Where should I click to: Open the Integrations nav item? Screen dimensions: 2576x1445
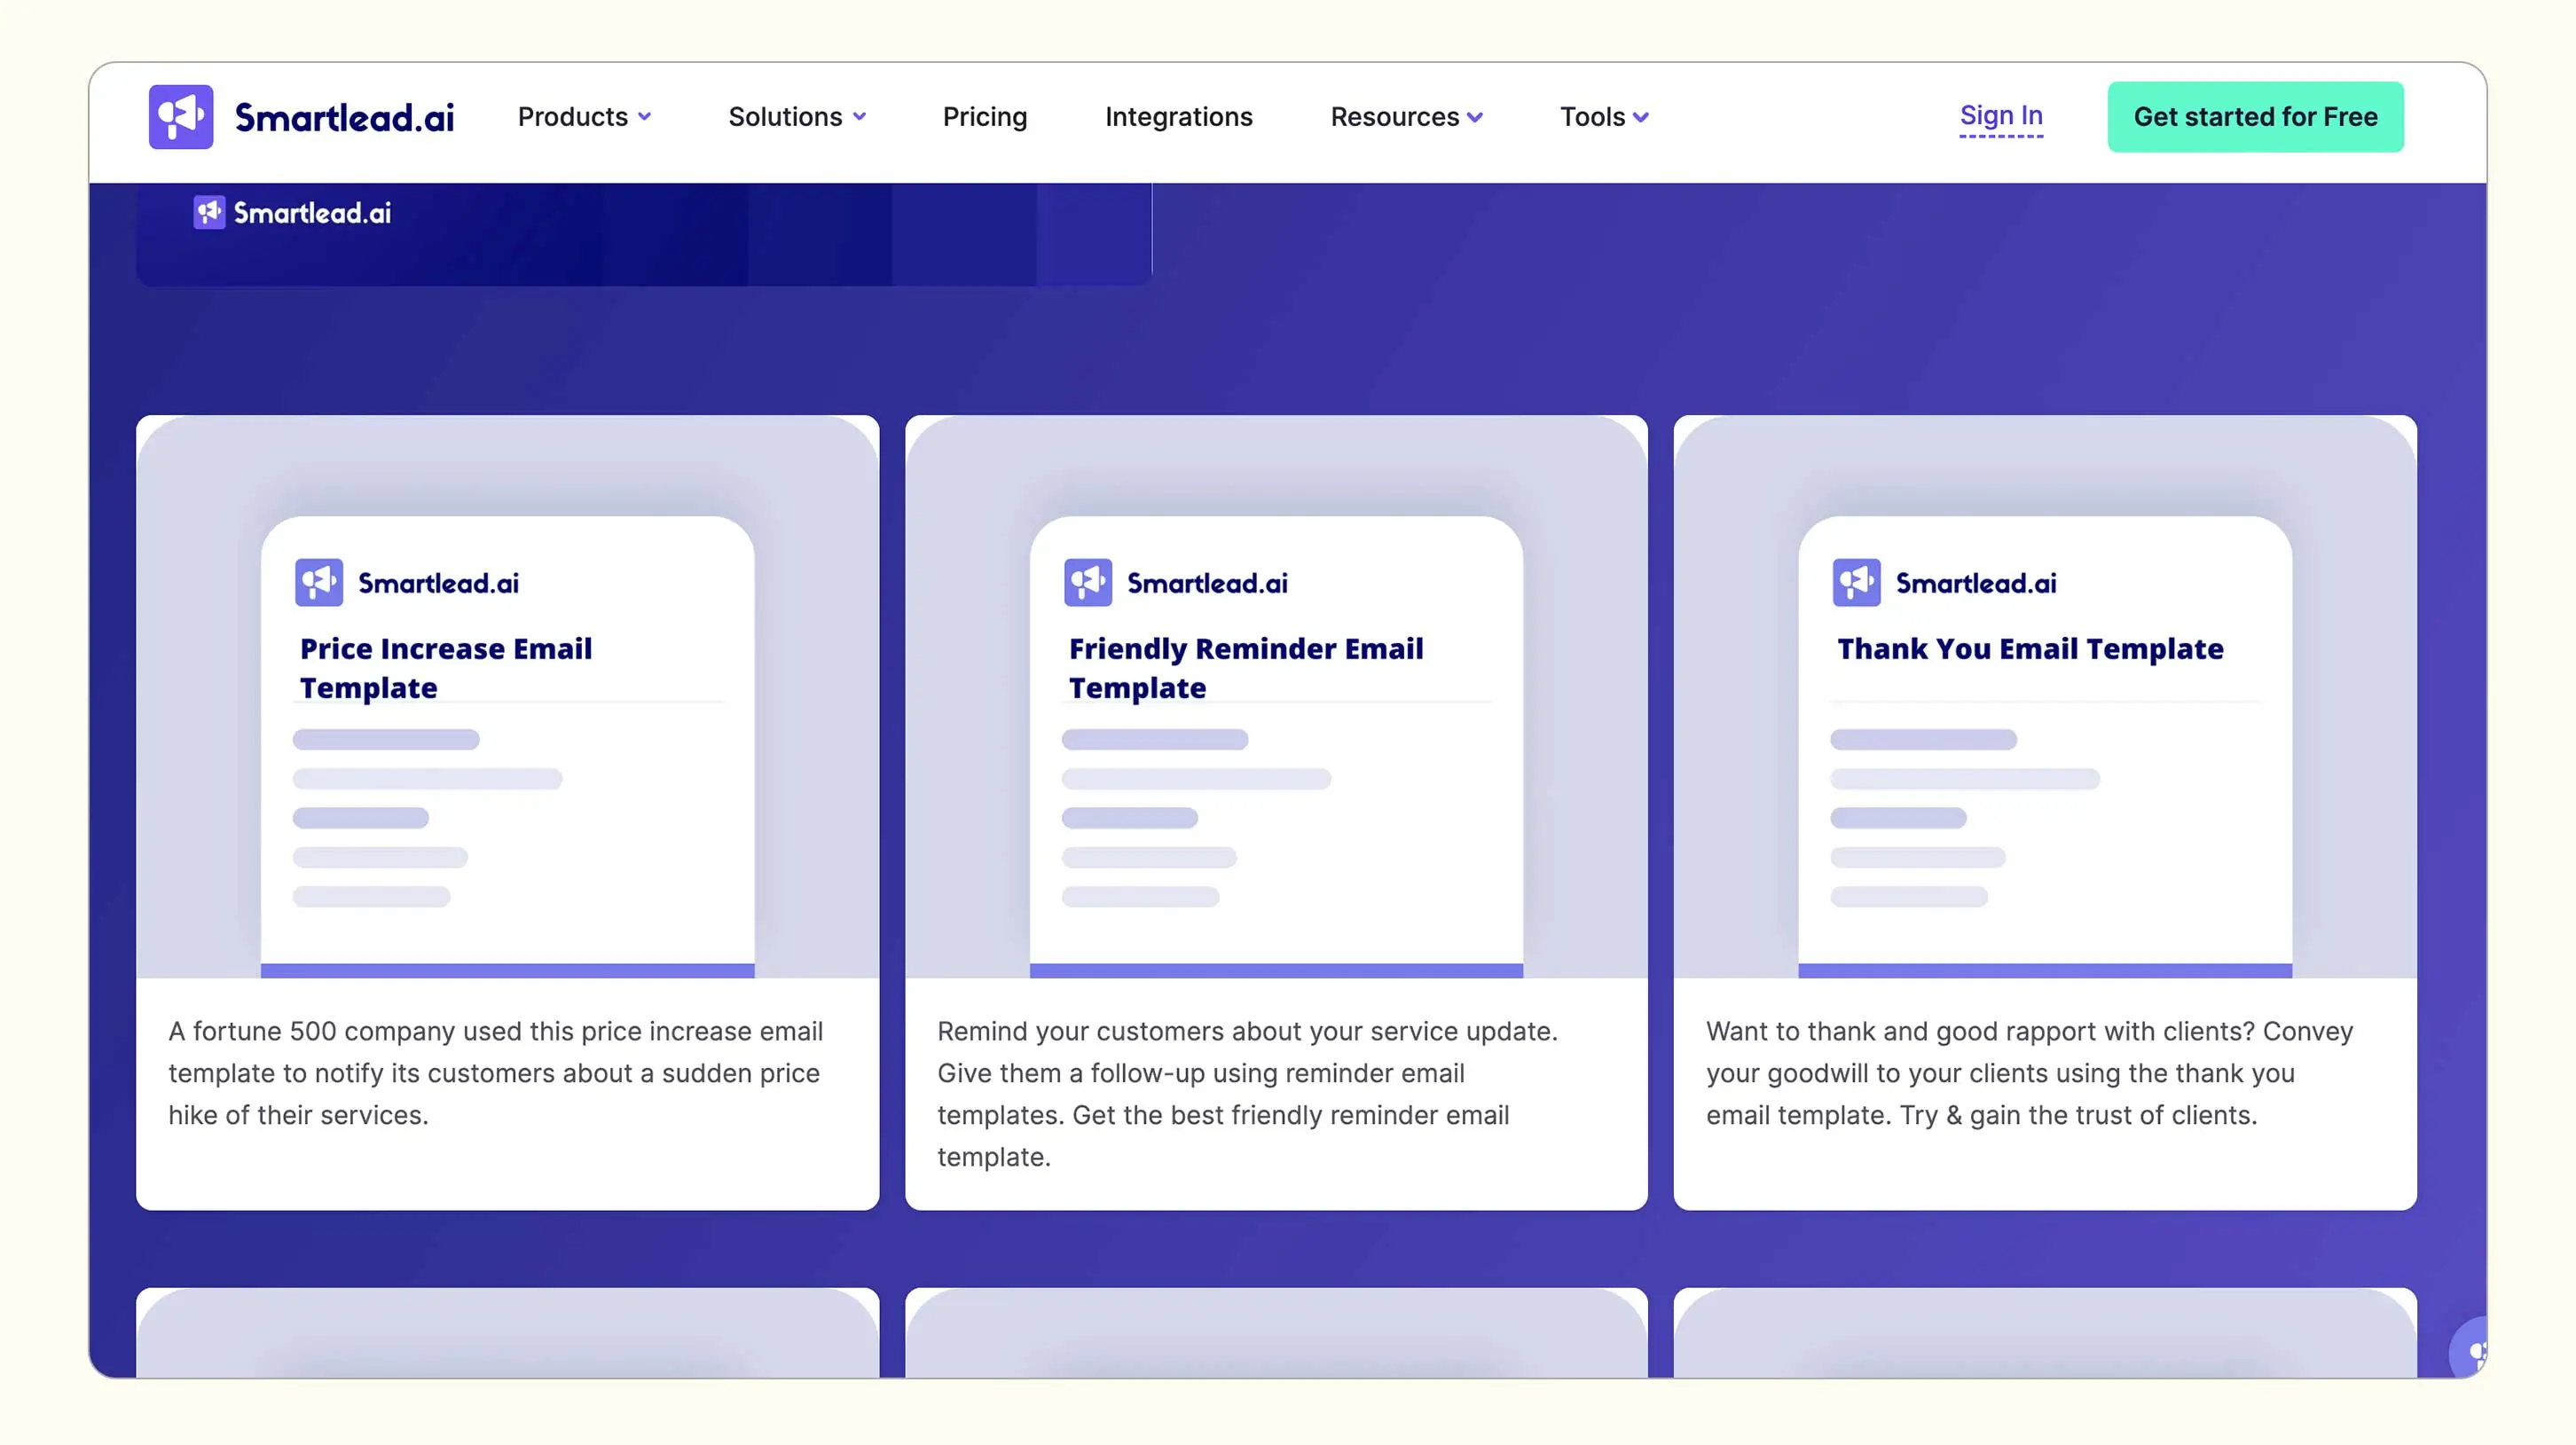tap(1178, 117)
